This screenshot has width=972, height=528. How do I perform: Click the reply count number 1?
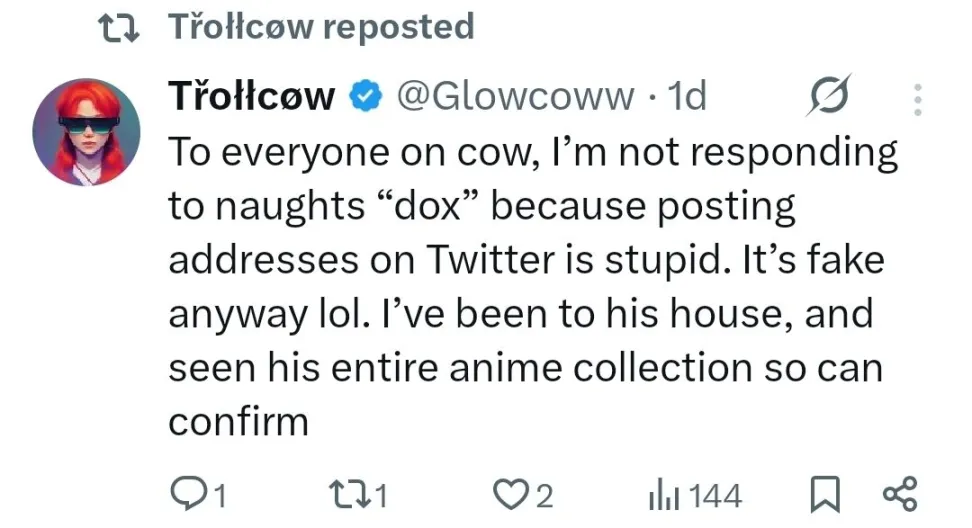[x=221, y=495]
